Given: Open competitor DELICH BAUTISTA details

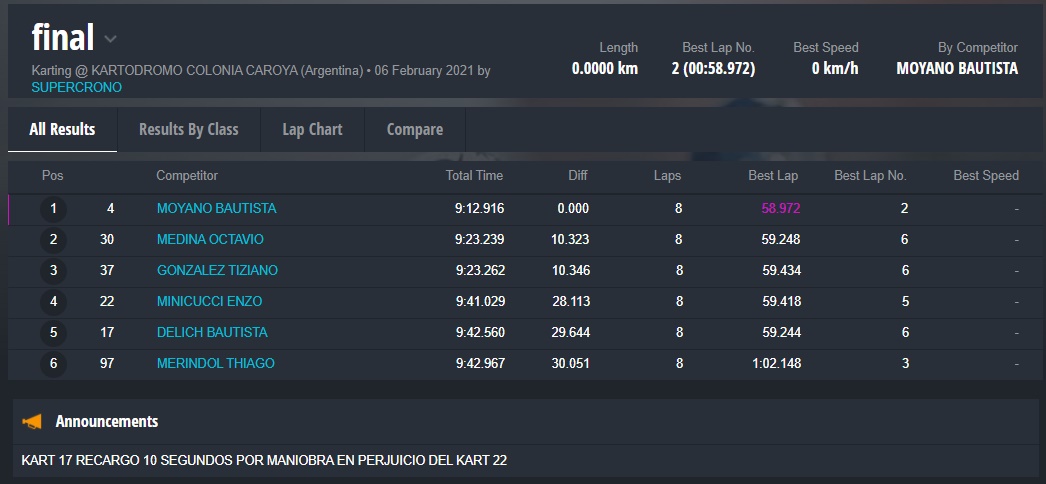Looking at the screenshot, I should [x=212, y=333].
